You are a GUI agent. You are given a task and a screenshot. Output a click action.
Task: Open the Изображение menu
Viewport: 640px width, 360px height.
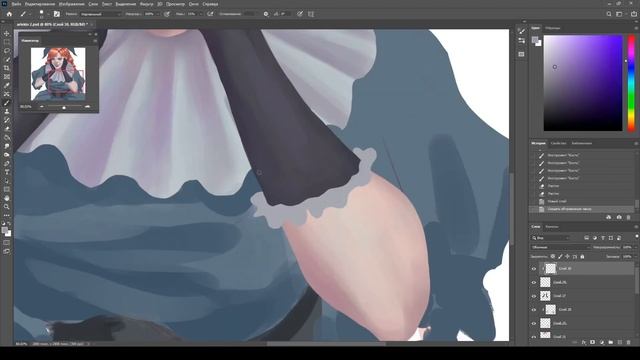tap(71, 4)
